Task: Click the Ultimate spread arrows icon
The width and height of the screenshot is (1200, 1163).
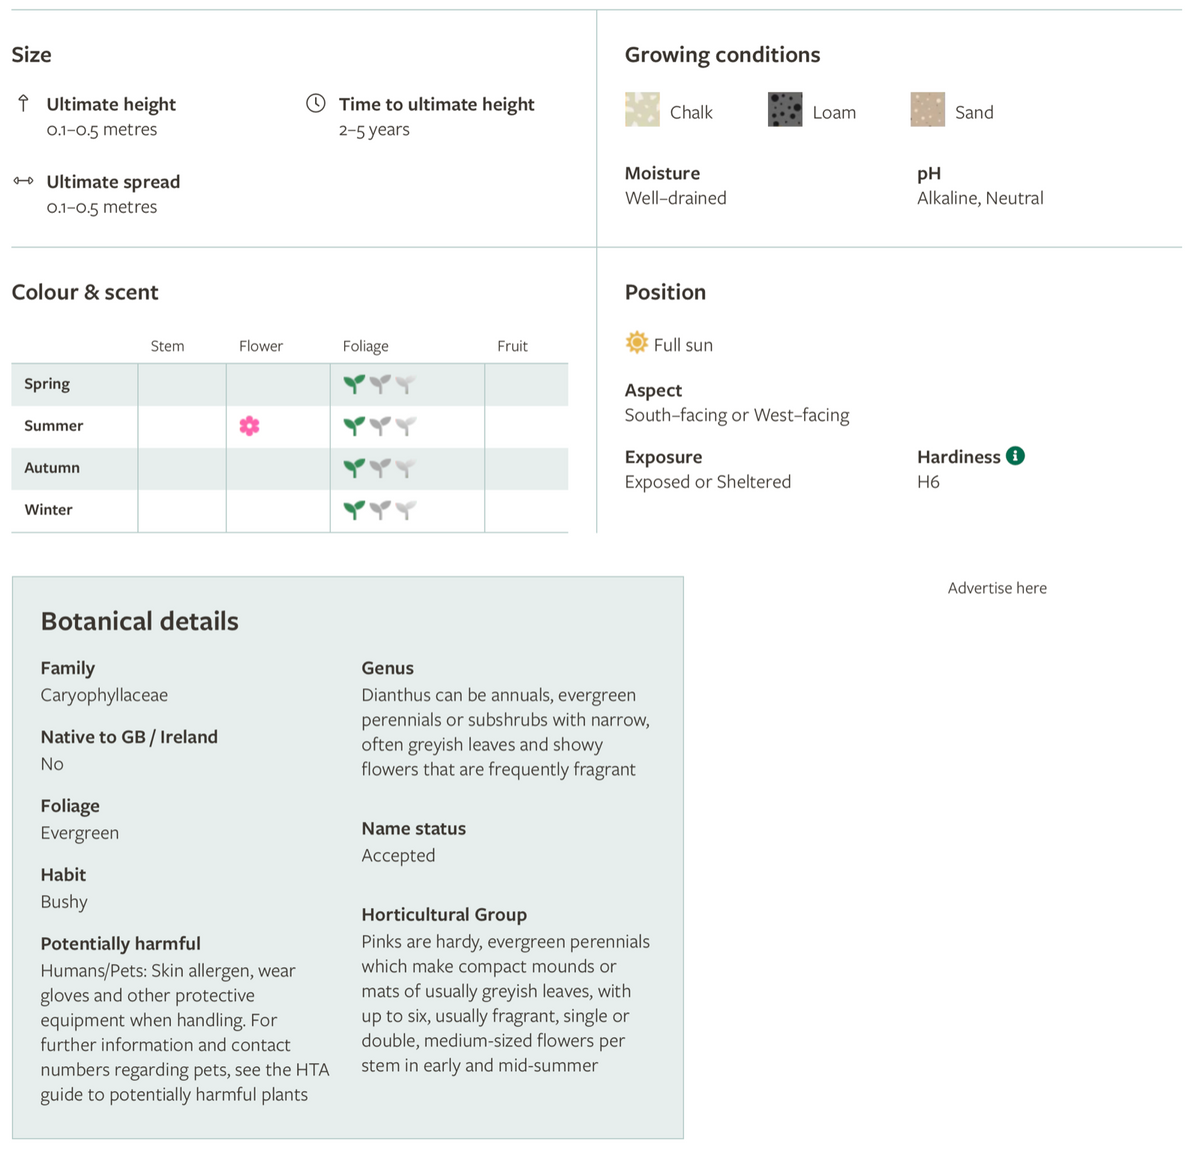Action: click(24, 181)
